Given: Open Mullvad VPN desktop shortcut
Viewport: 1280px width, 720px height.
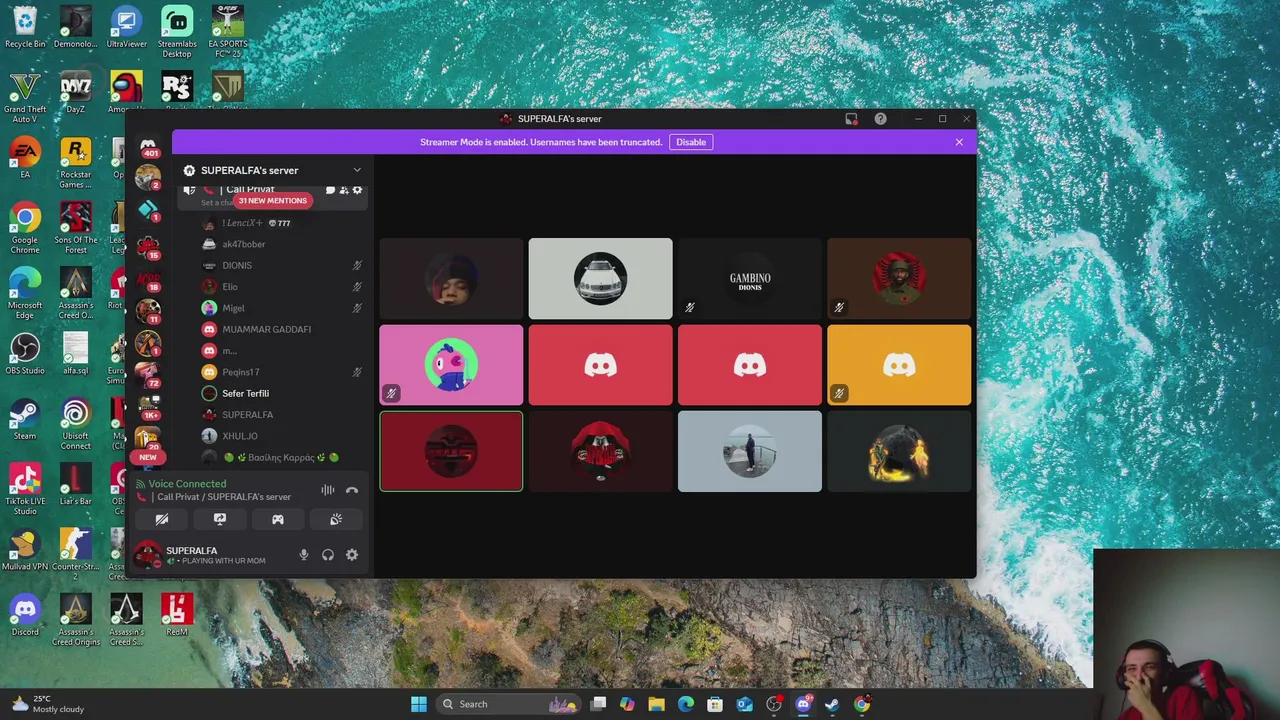Looking at the screenshot, I should (x=25, y=551).
